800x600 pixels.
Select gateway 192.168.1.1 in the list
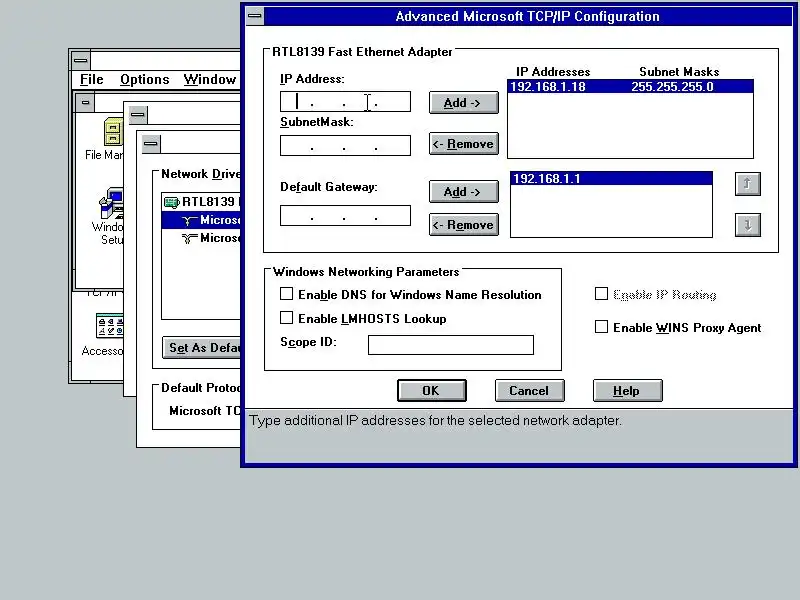coord(611,179)
